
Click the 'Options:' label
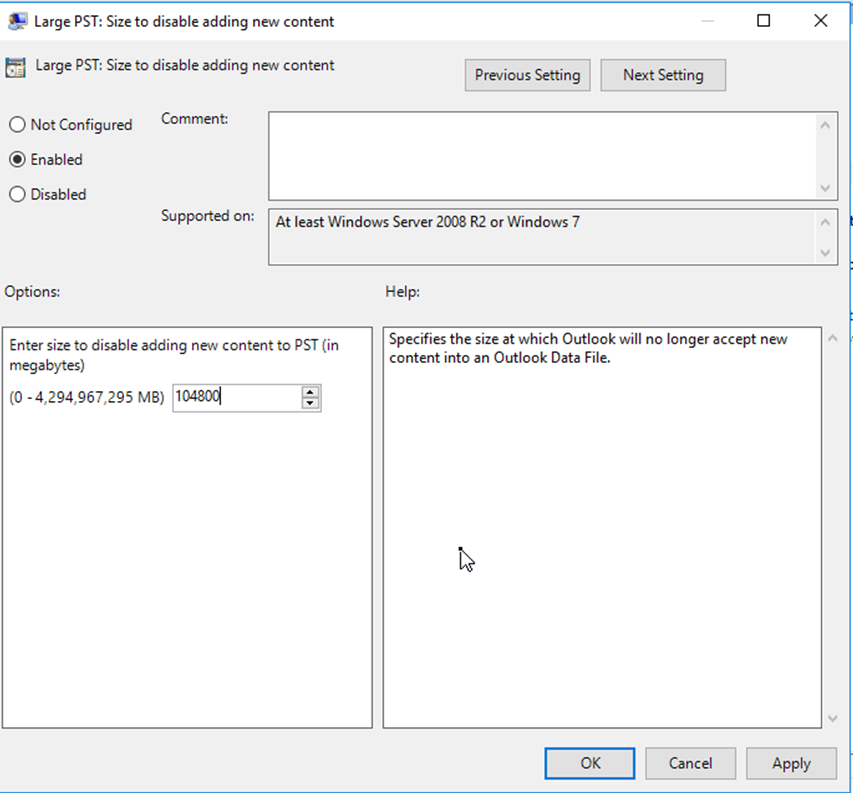(x=32, y=292)
